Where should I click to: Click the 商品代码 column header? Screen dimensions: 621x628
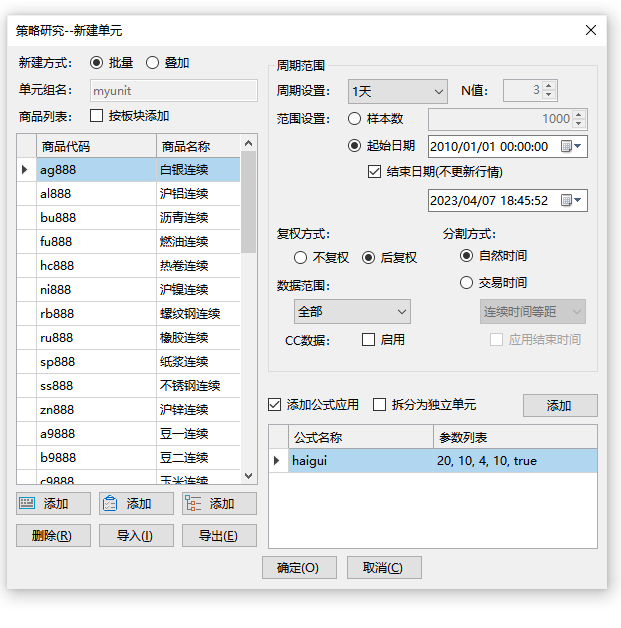95,146
